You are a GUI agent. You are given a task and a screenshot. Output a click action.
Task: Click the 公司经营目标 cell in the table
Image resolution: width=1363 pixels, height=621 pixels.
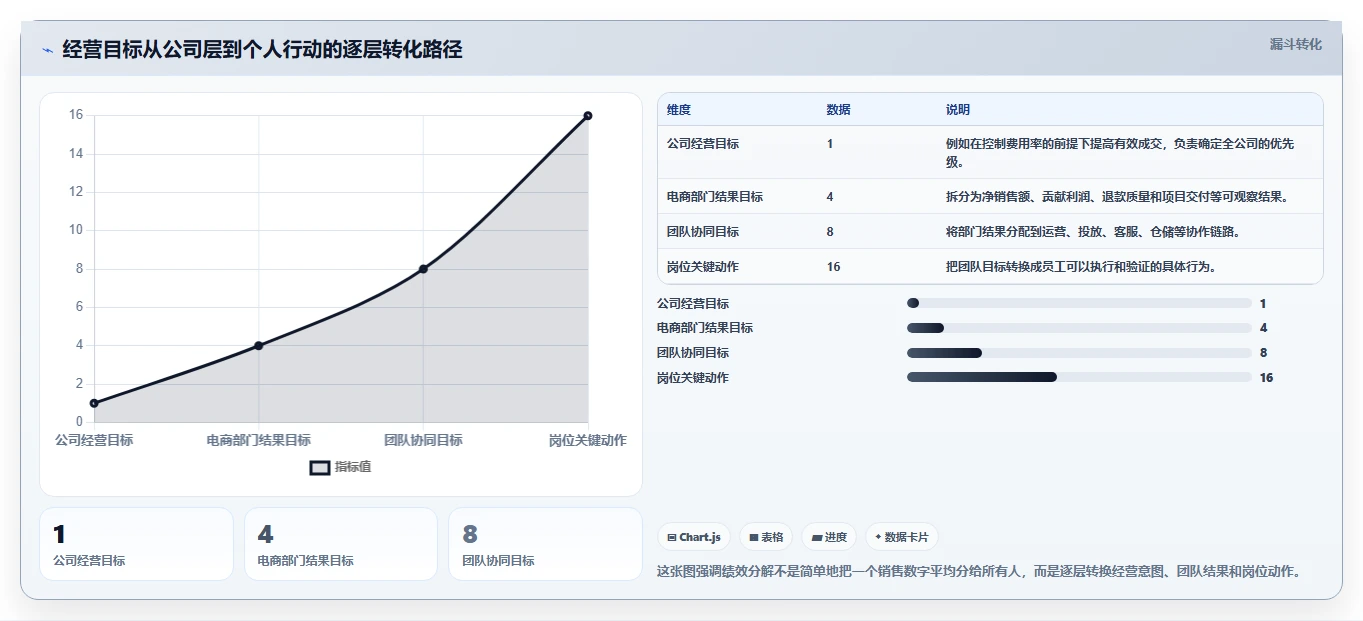pyautogui.click(x=703, y=144)
